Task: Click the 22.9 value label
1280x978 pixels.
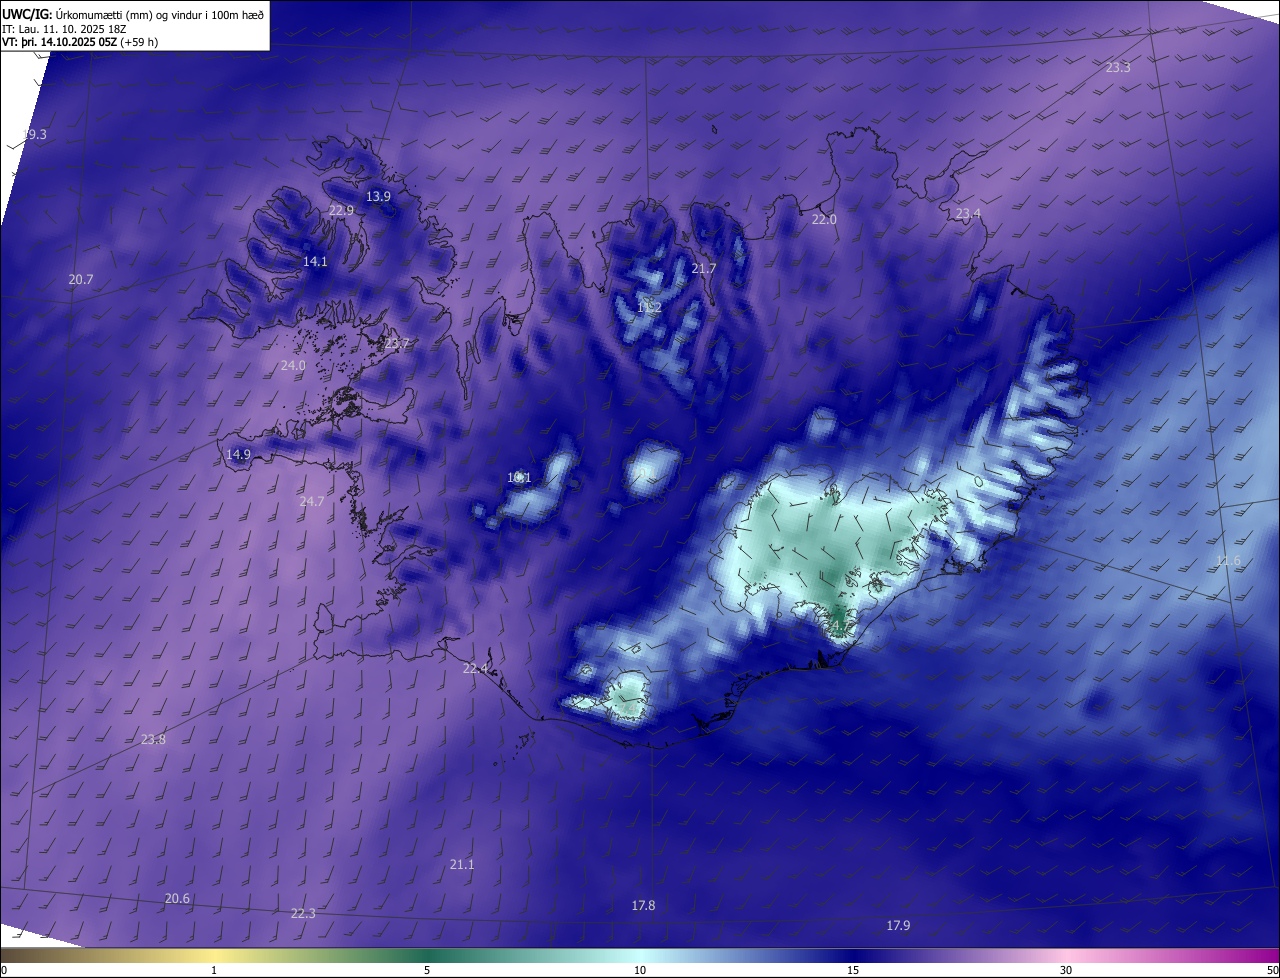Action: 341,210
